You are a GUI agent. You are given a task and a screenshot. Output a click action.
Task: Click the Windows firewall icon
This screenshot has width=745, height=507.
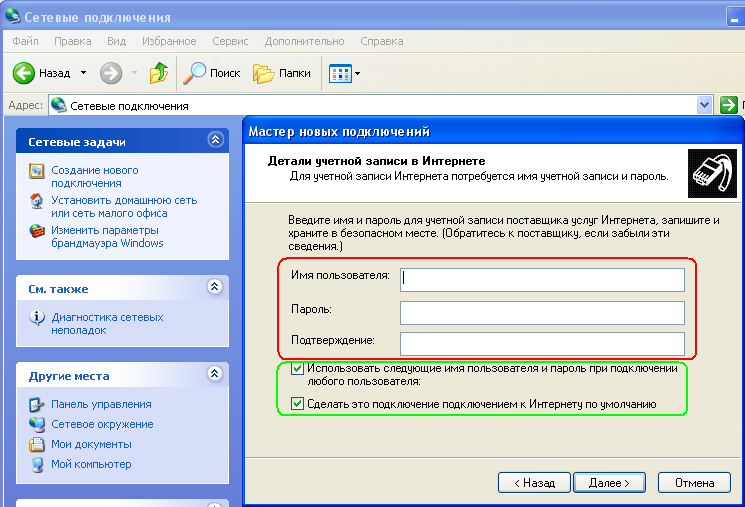pyautogui.click(x=37, y=231)
